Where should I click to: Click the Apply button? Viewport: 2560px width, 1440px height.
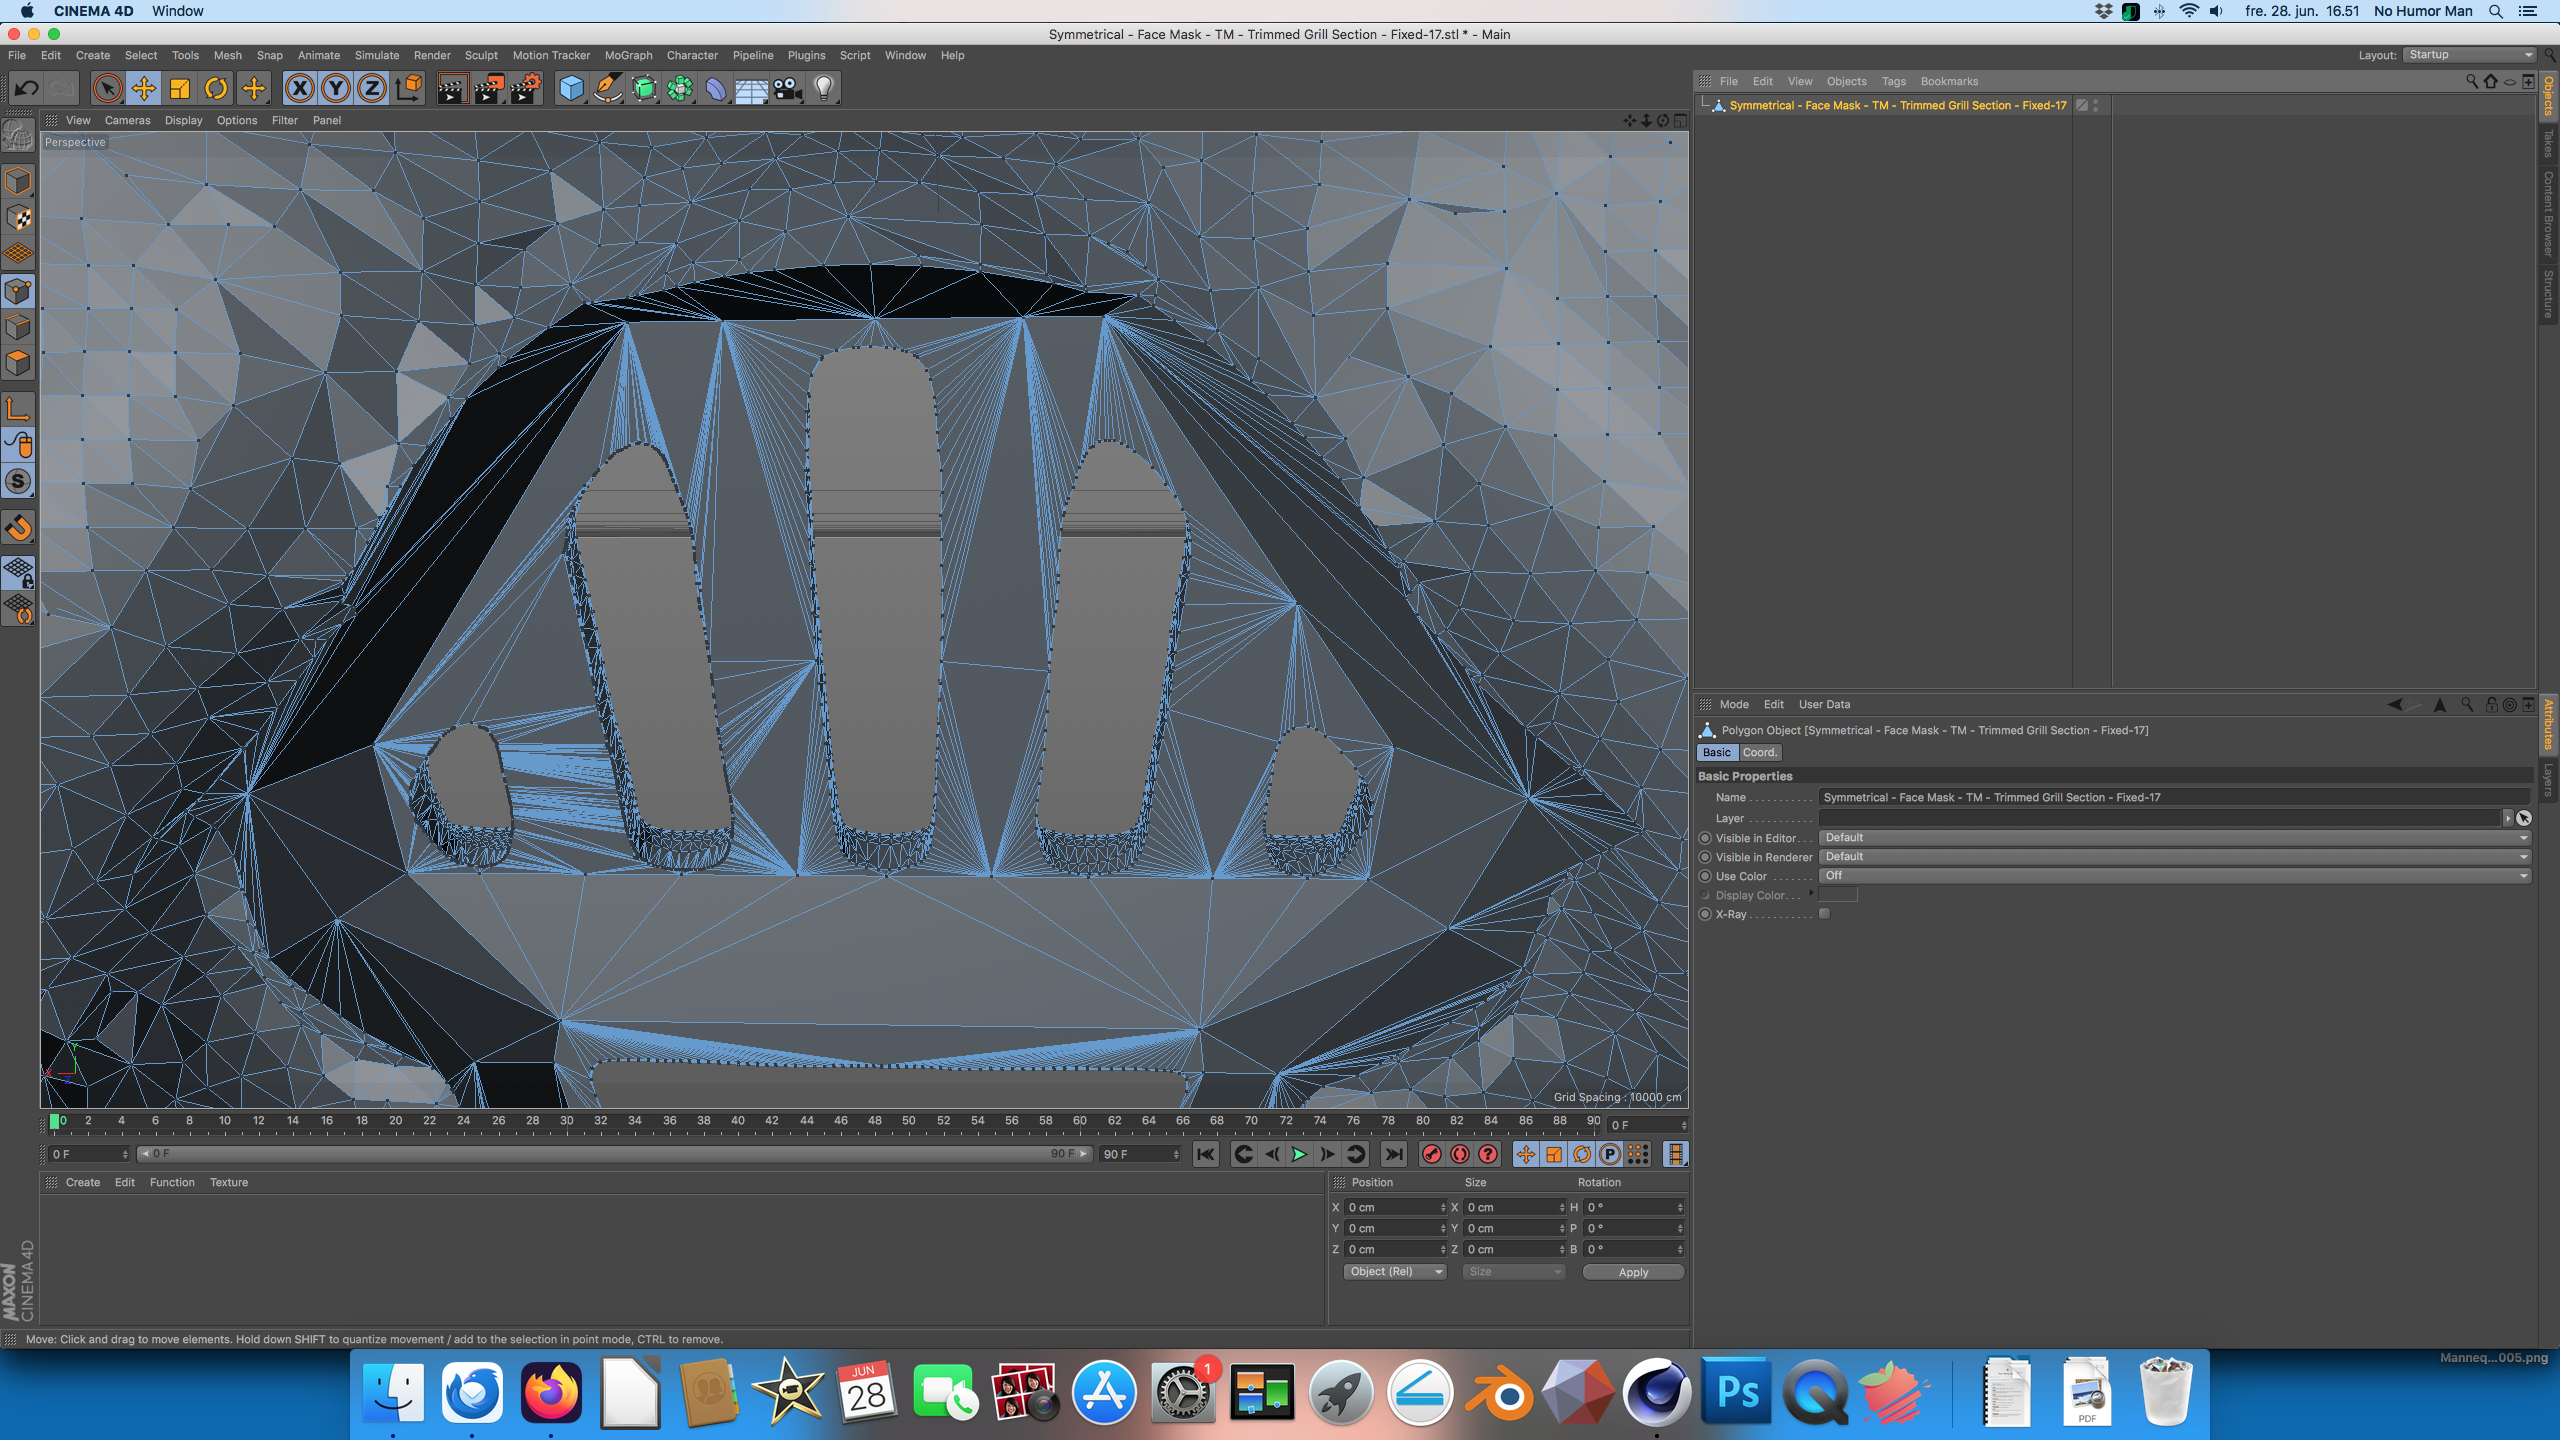1633,1272
